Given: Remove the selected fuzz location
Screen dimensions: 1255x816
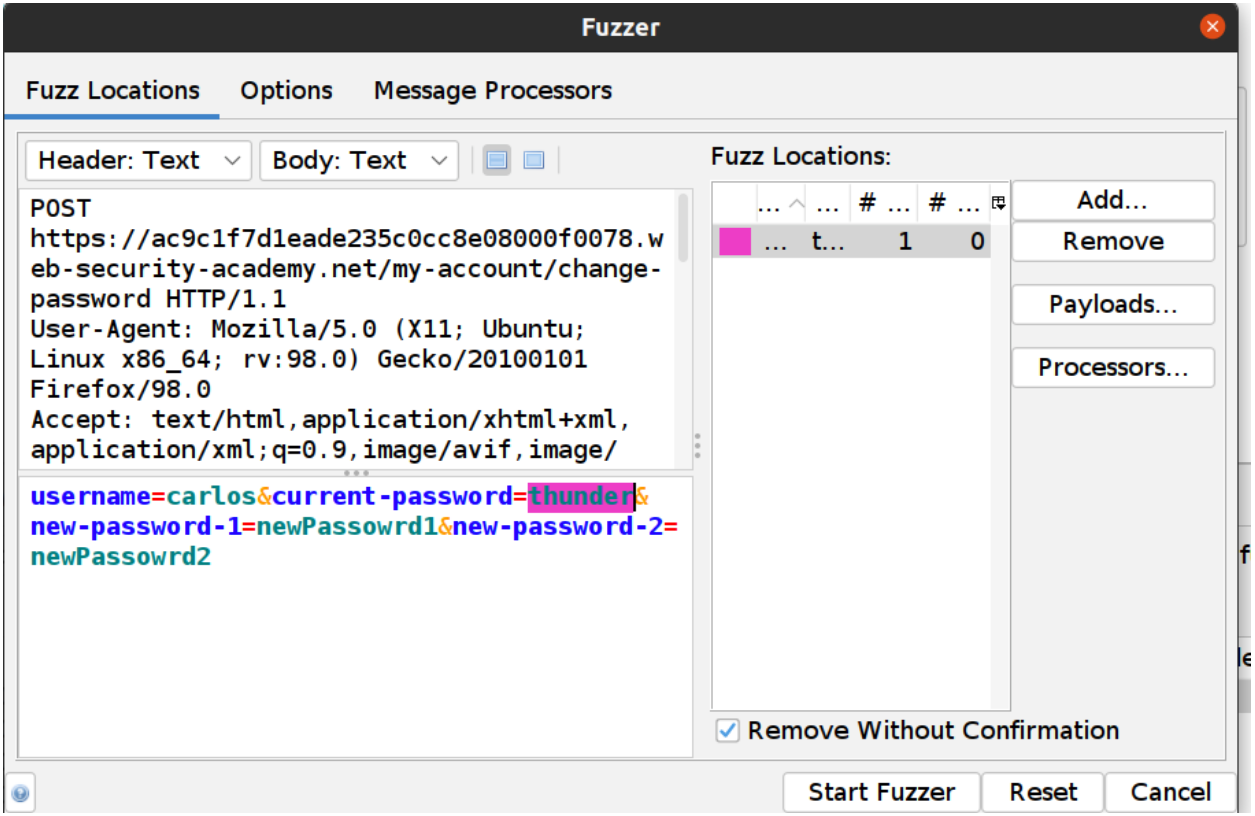Looking at the screenshot, I should (1112, 241).
